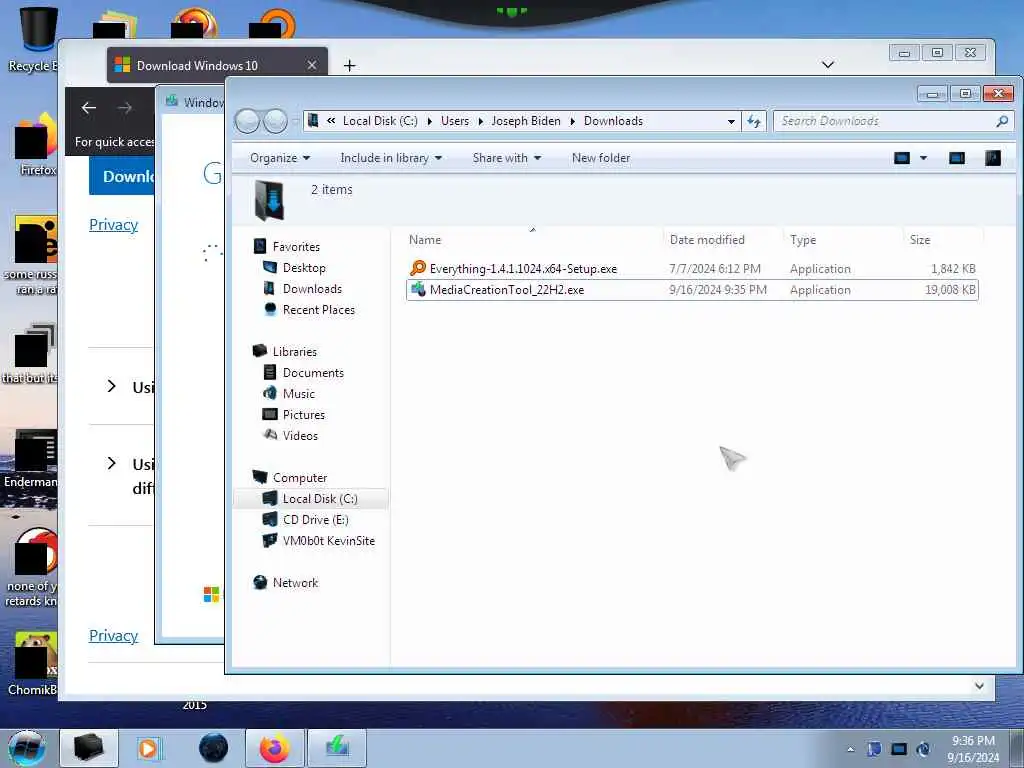Click the Users breadcrumb in address bar

tap(455, 121)
